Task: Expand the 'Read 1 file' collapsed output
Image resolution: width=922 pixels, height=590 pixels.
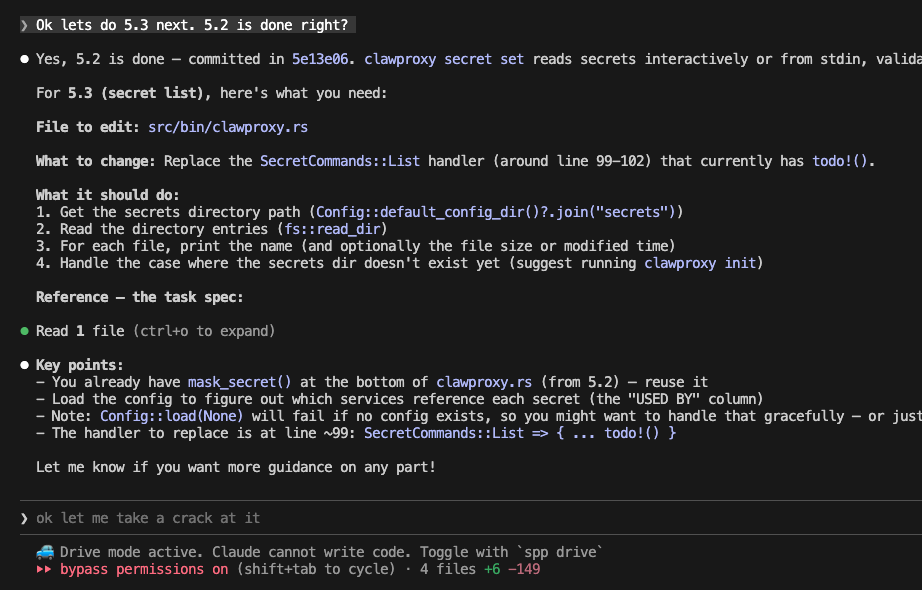Action: (79, 331)
